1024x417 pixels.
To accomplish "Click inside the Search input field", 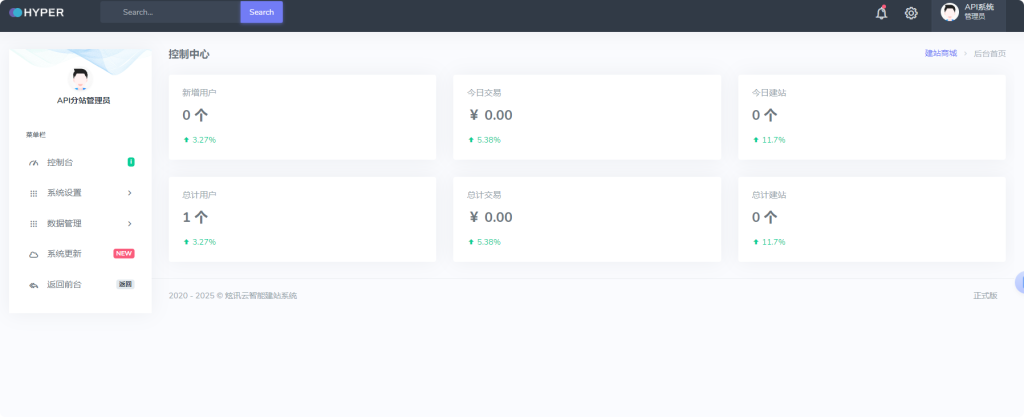I will [x=170, y=12].
